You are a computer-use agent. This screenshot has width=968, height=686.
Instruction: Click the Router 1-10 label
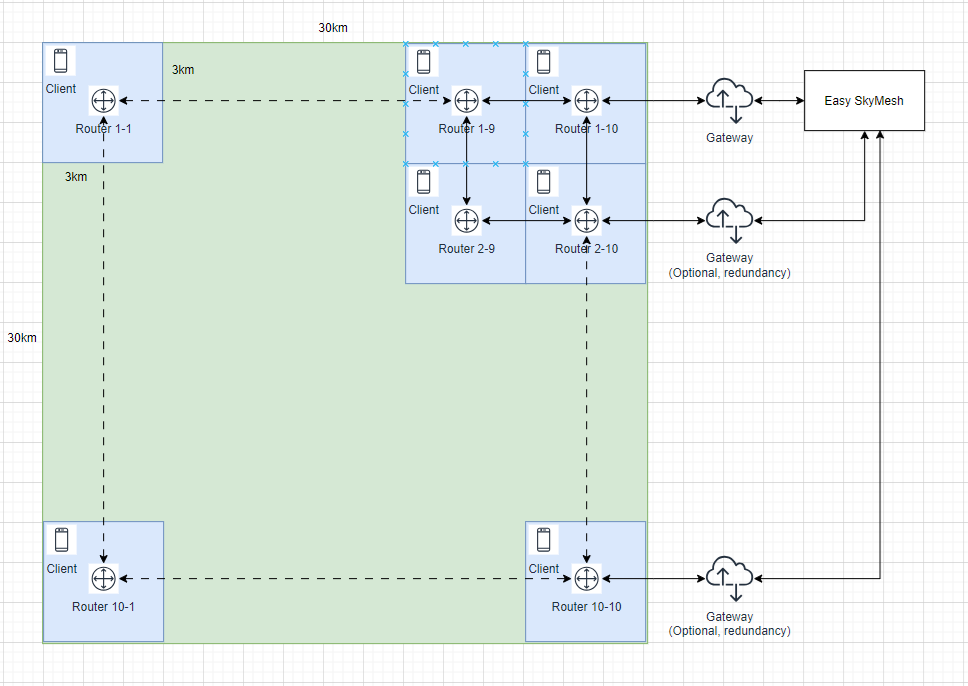coord(586,129)
